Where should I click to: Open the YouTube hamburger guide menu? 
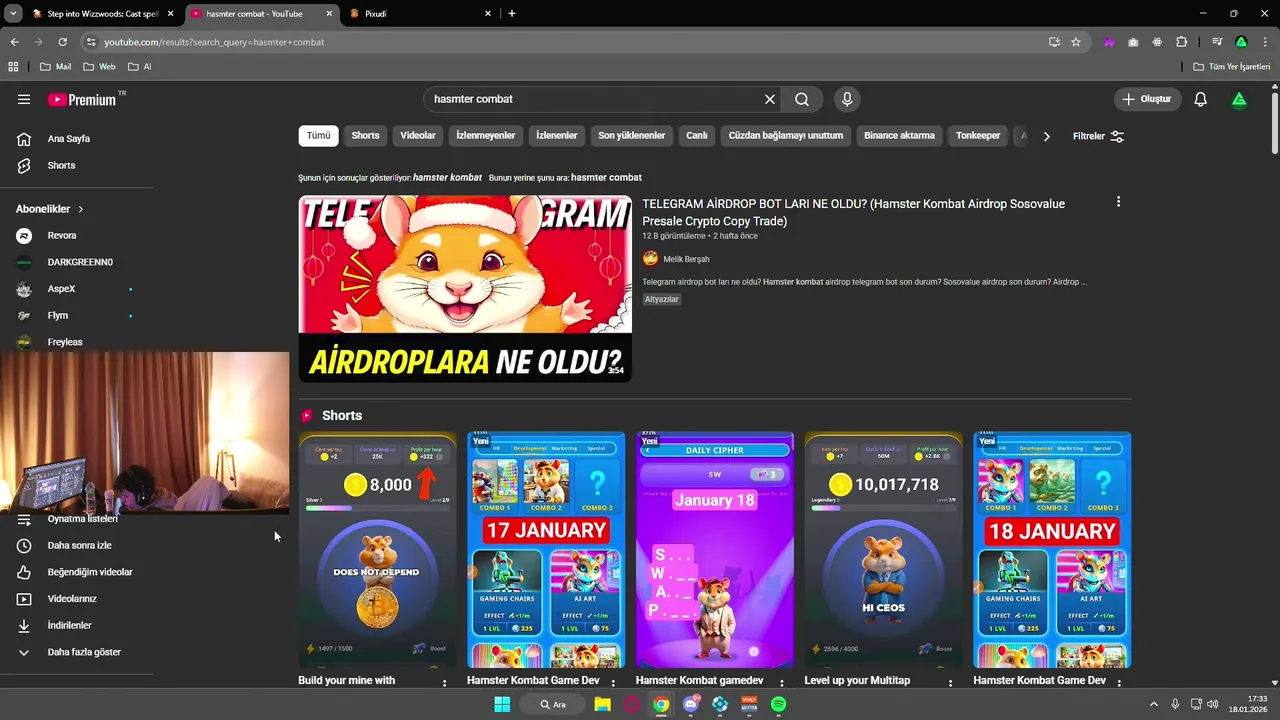(24, 99)
